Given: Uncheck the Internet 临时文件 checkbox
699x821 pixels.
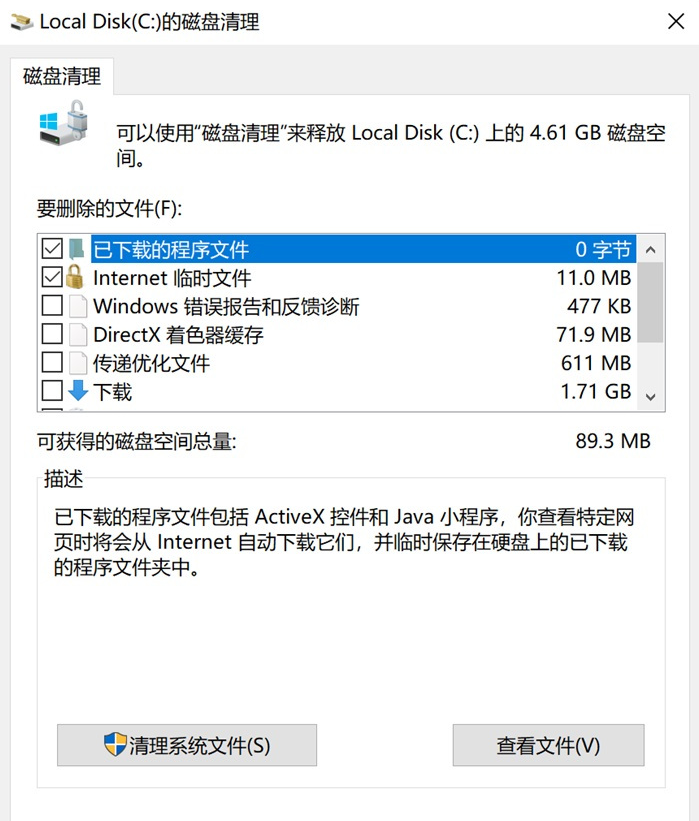Looking at the screenshot, I should (x=52, y=277).
